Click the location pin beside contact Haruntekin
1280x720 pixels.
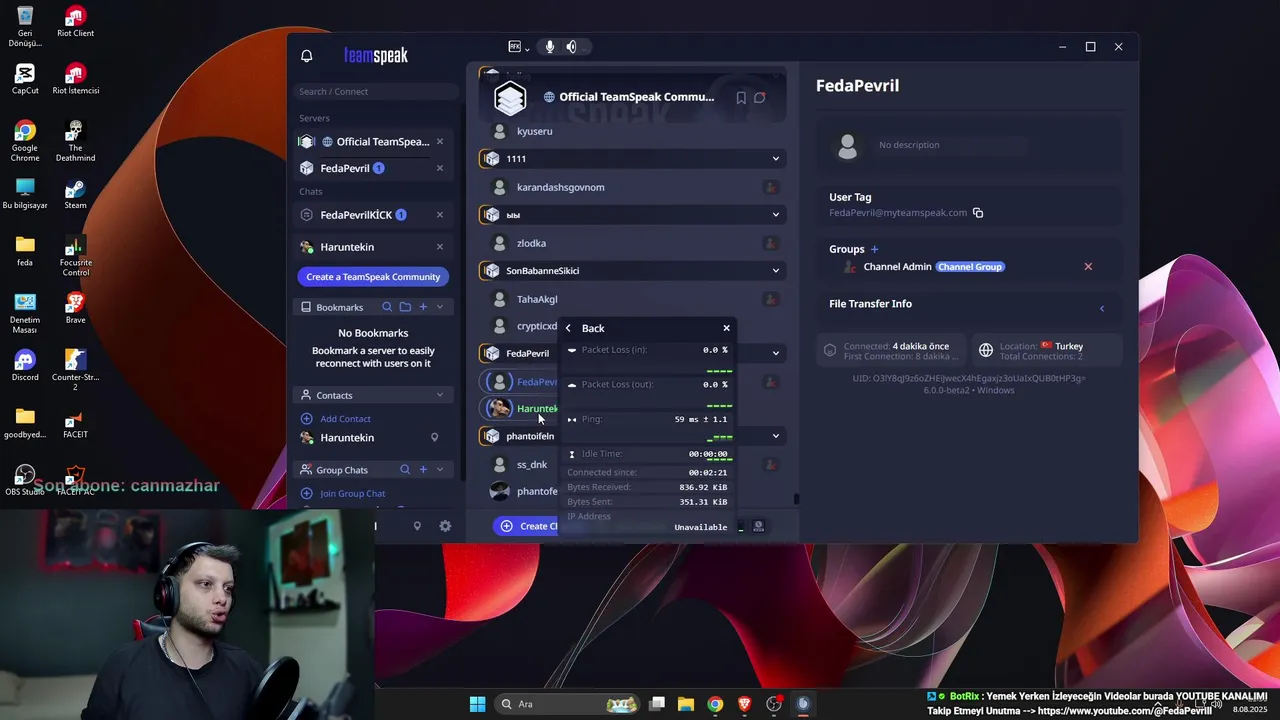click(434, 438)
